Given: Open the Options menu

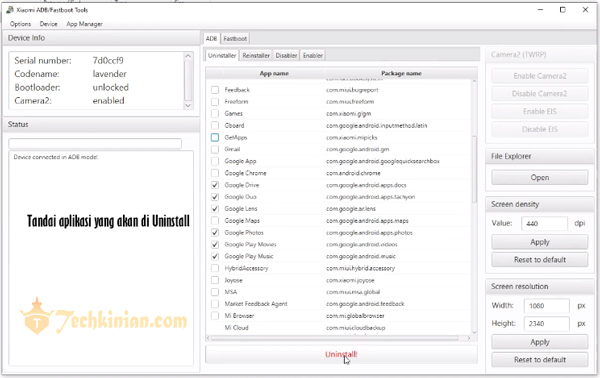Looking at the screenshot, I should [x=20, y=24].
